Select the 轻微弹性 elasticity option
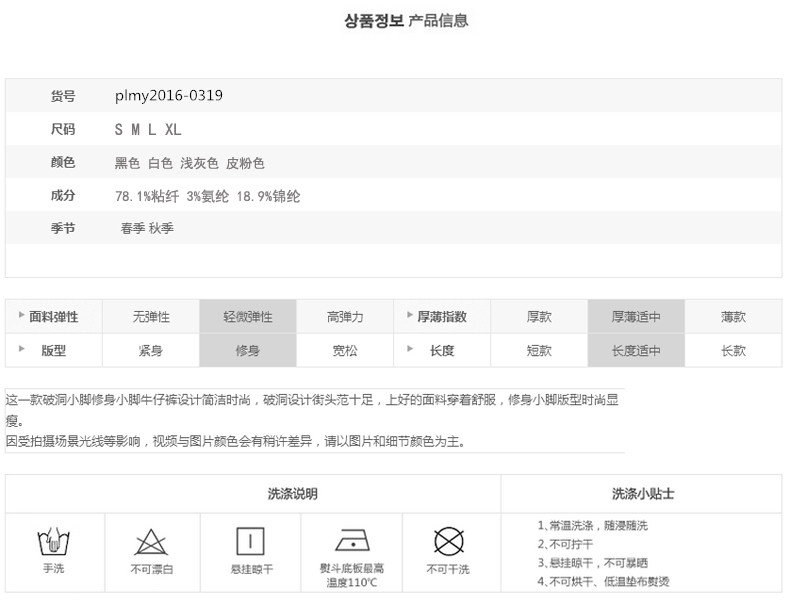The height and width of the screenshot is (605, 790). point(248,317)
